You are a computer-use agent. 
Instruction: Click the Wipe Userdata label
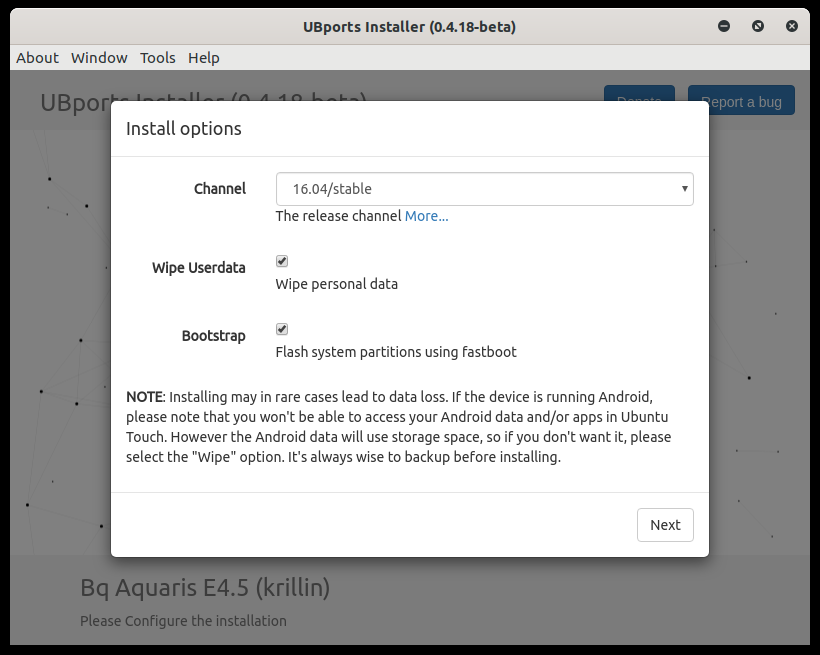tap(199, 268)
